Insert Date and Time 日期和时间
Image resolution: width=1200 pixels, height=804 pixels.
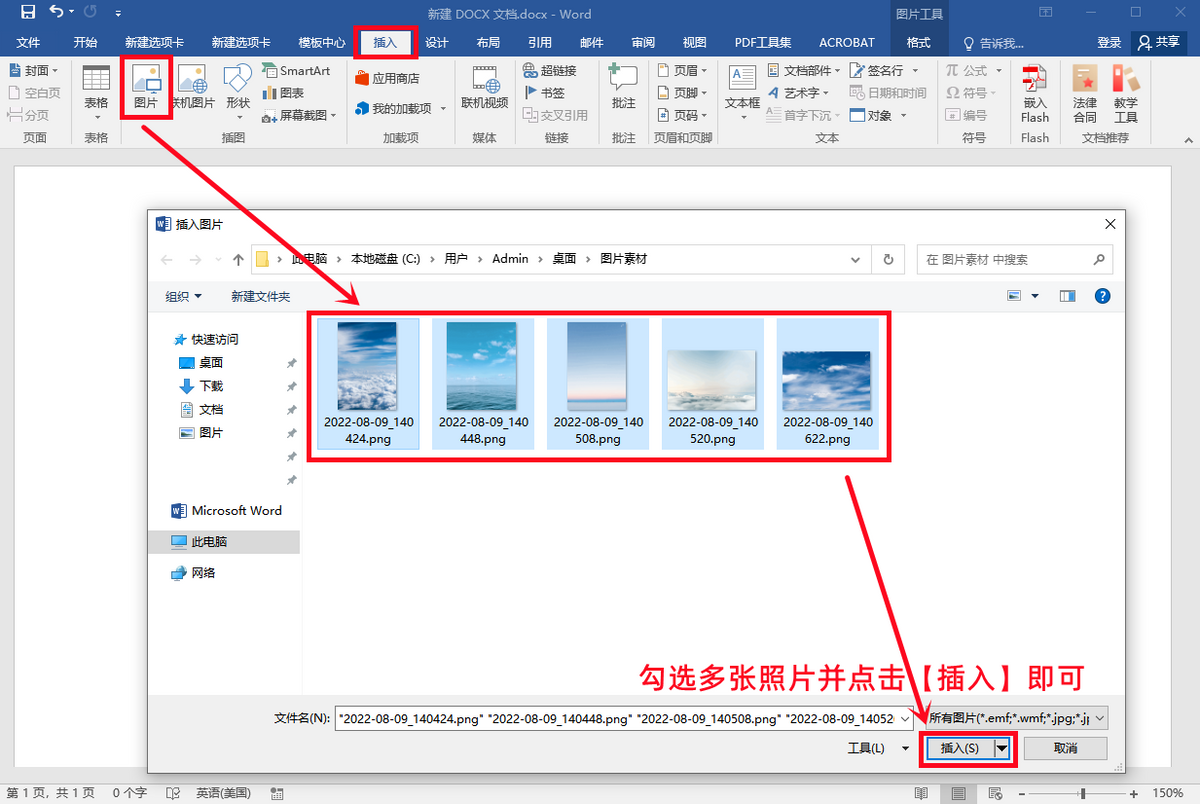888,93
